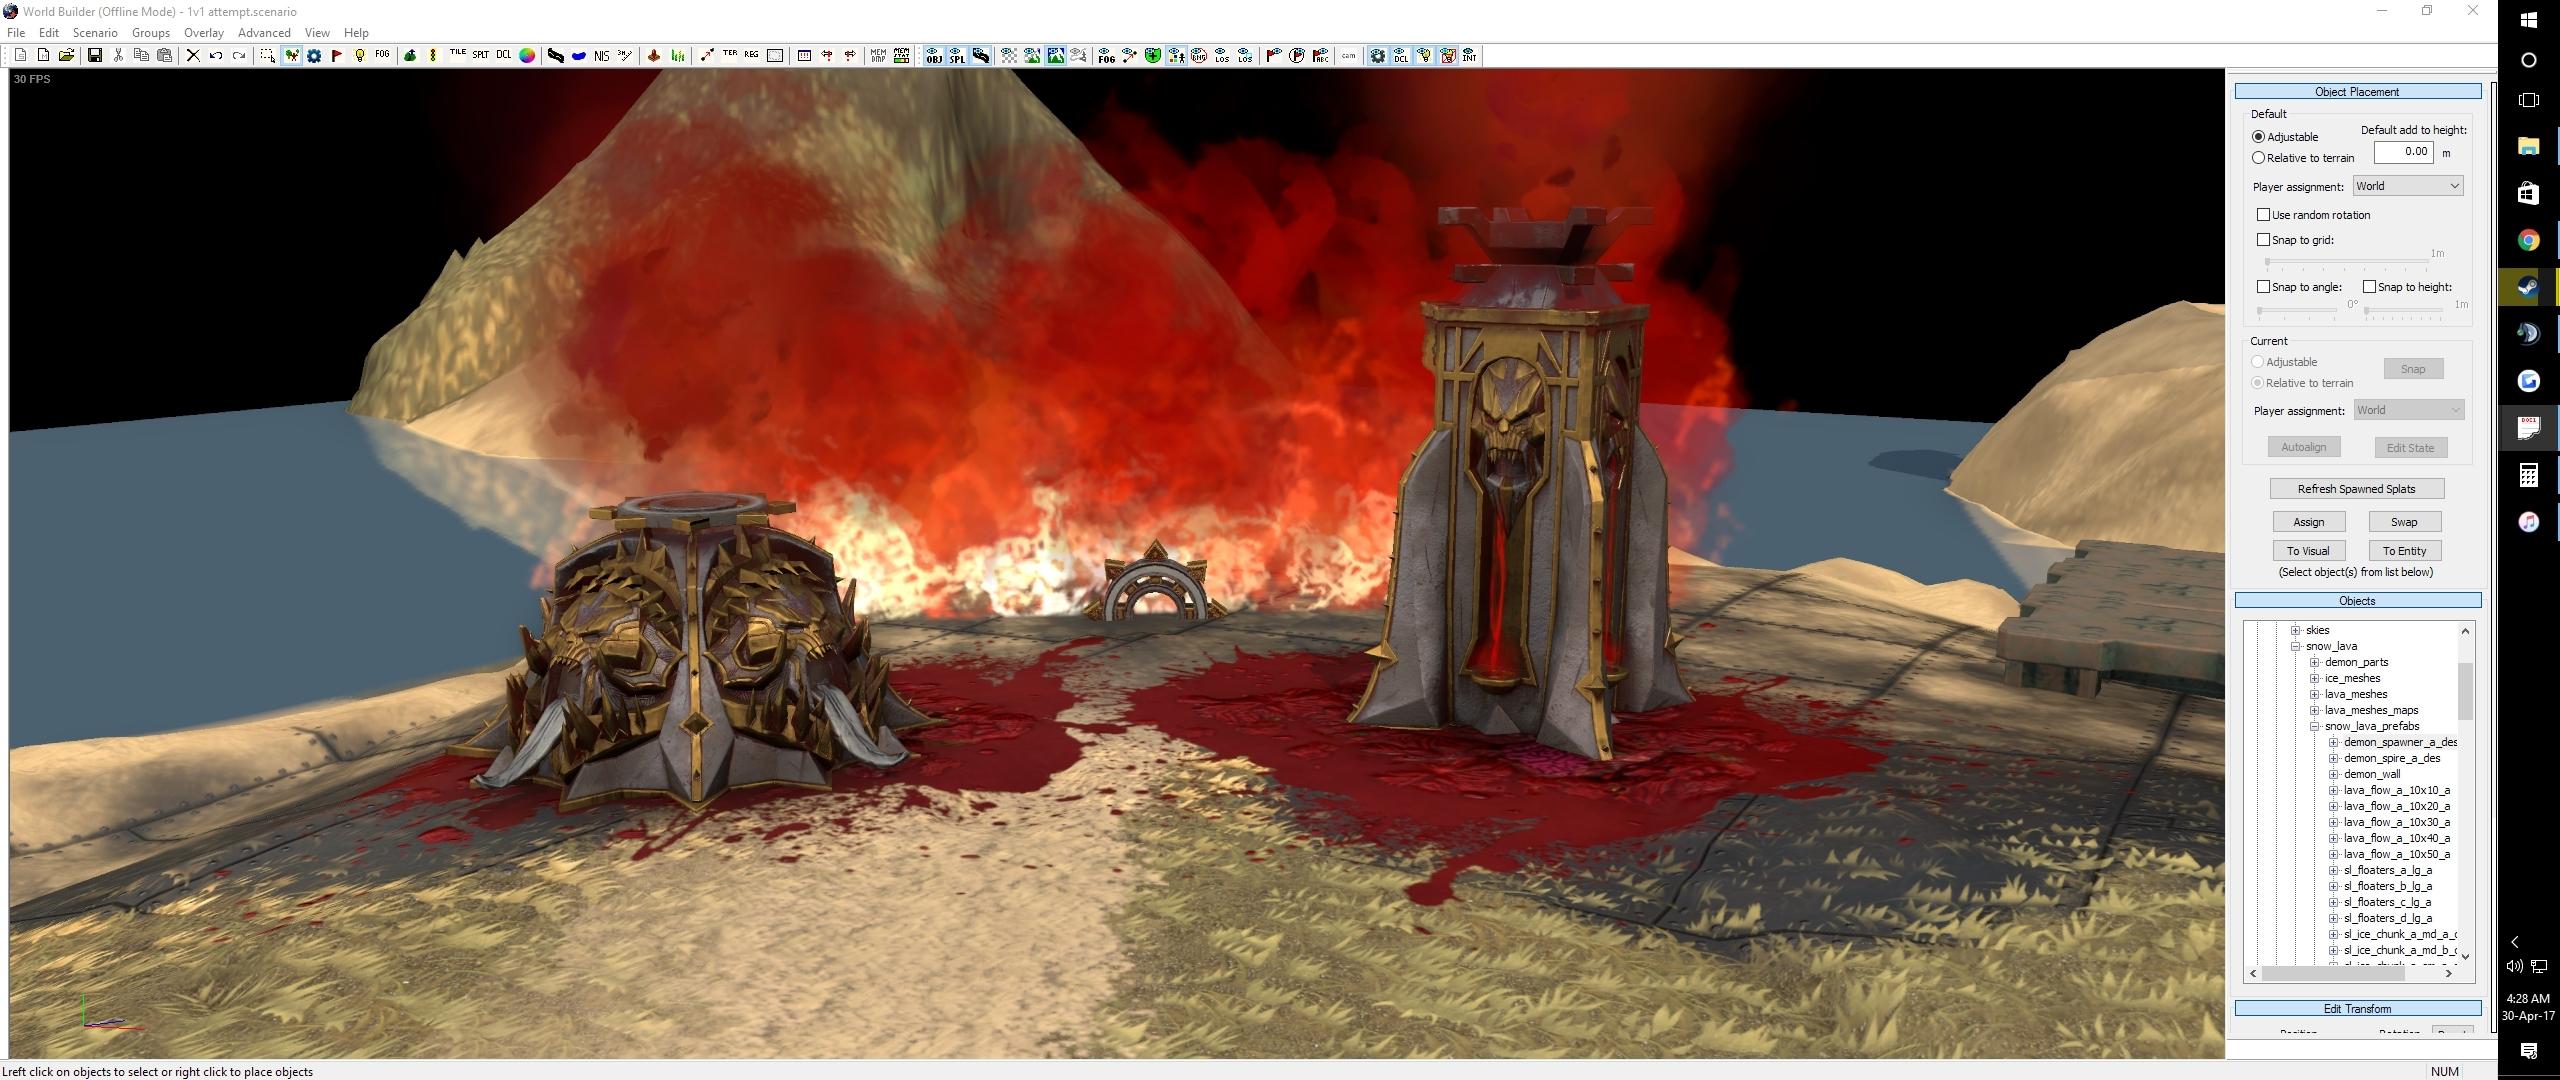
Task: Click the FOG tool toolbar icon
Action: click(382, 56)
